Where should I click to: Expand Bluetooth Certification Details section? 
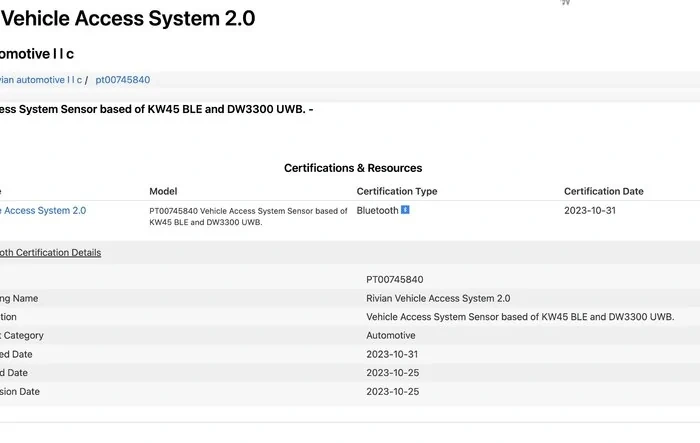50,252
